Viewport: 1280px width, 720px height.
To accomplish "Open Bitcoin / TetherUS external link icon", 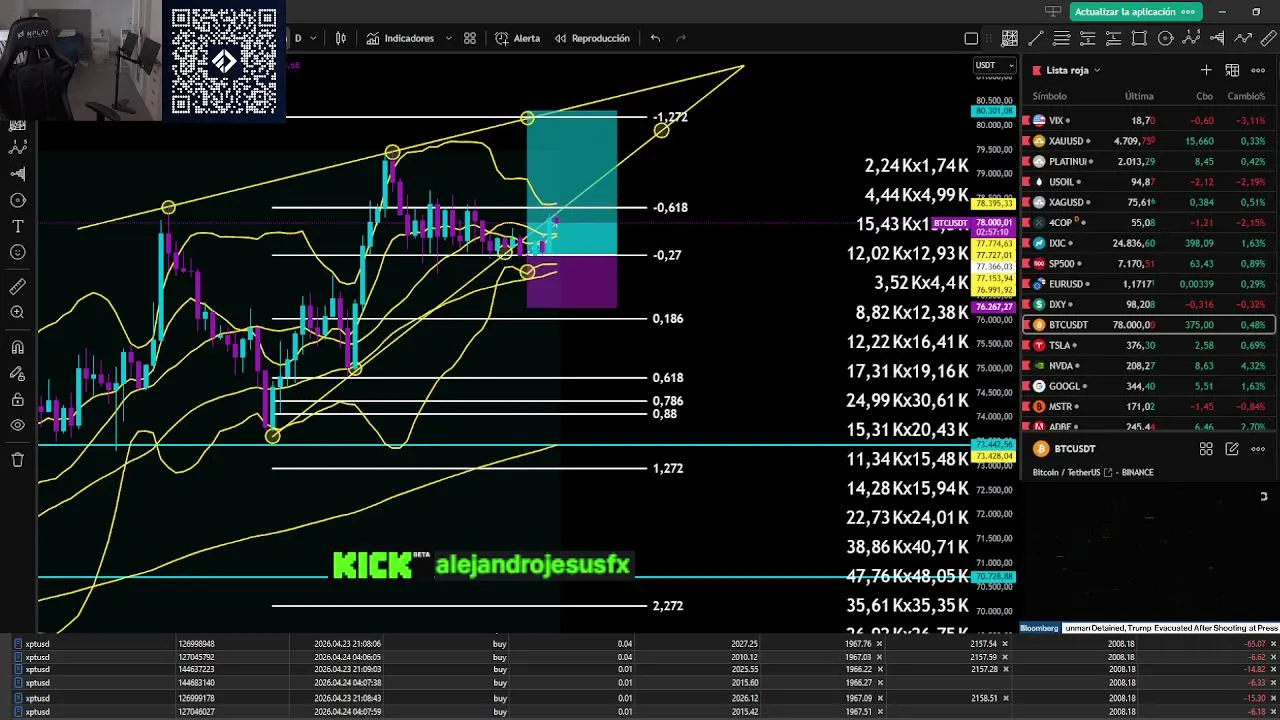I will pos(1107,472).
